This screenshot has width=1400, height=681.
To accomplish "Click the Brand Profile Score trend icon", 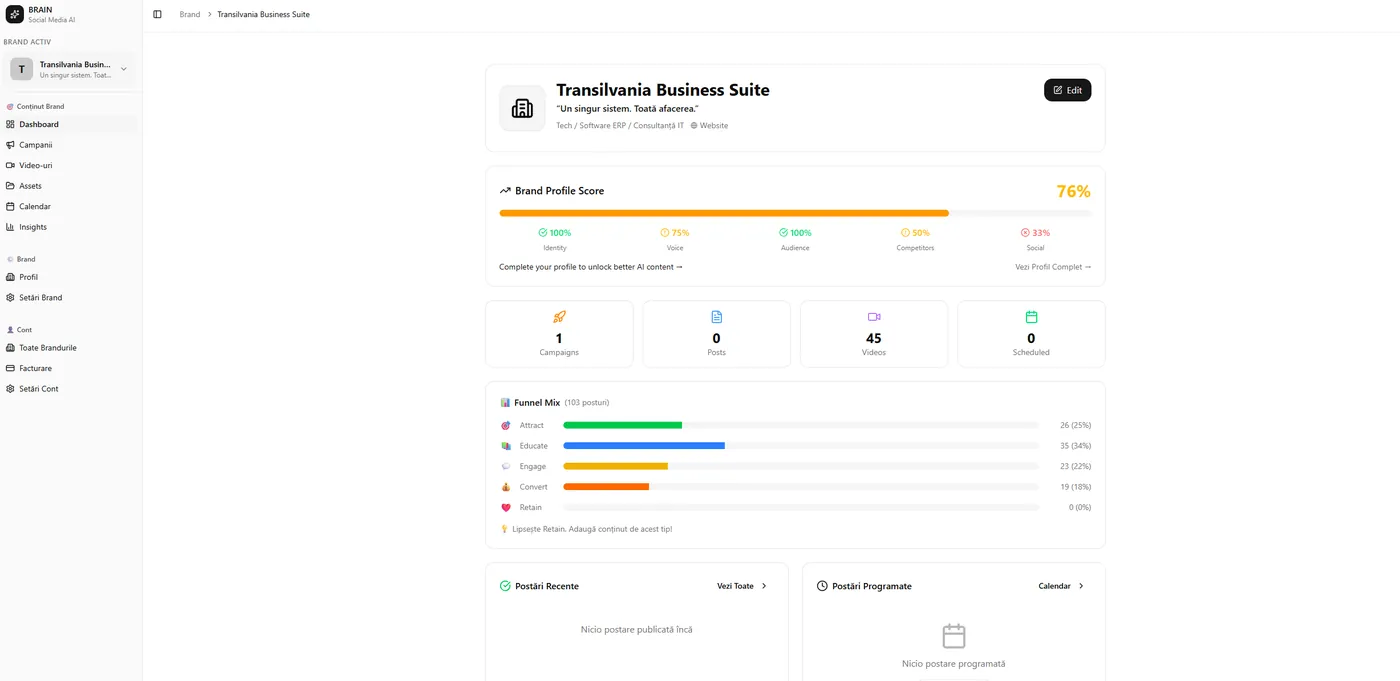I will [505, 191].
